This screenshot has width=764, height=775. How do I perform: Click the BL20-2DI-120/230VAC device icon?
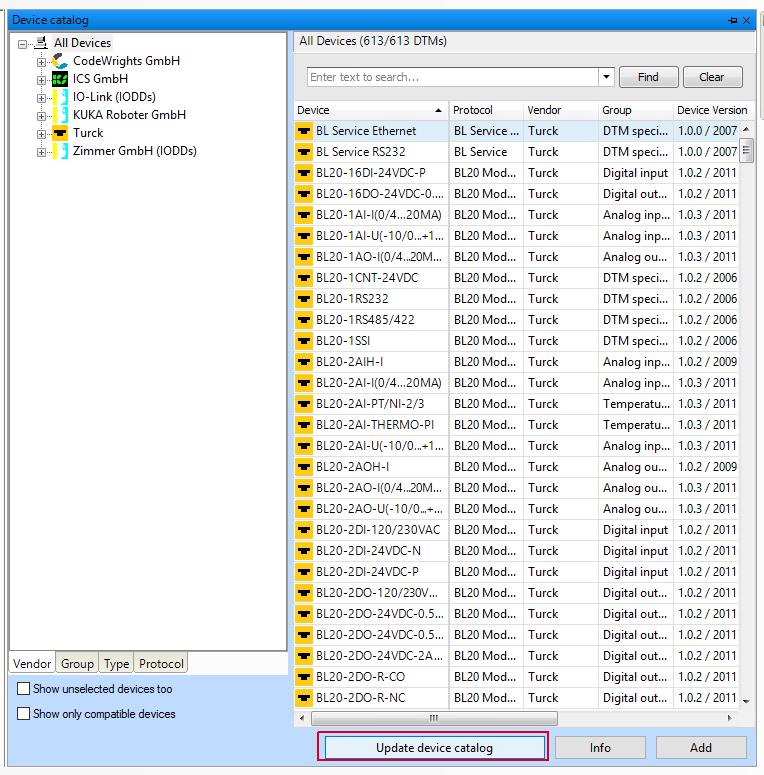point(304,530)
